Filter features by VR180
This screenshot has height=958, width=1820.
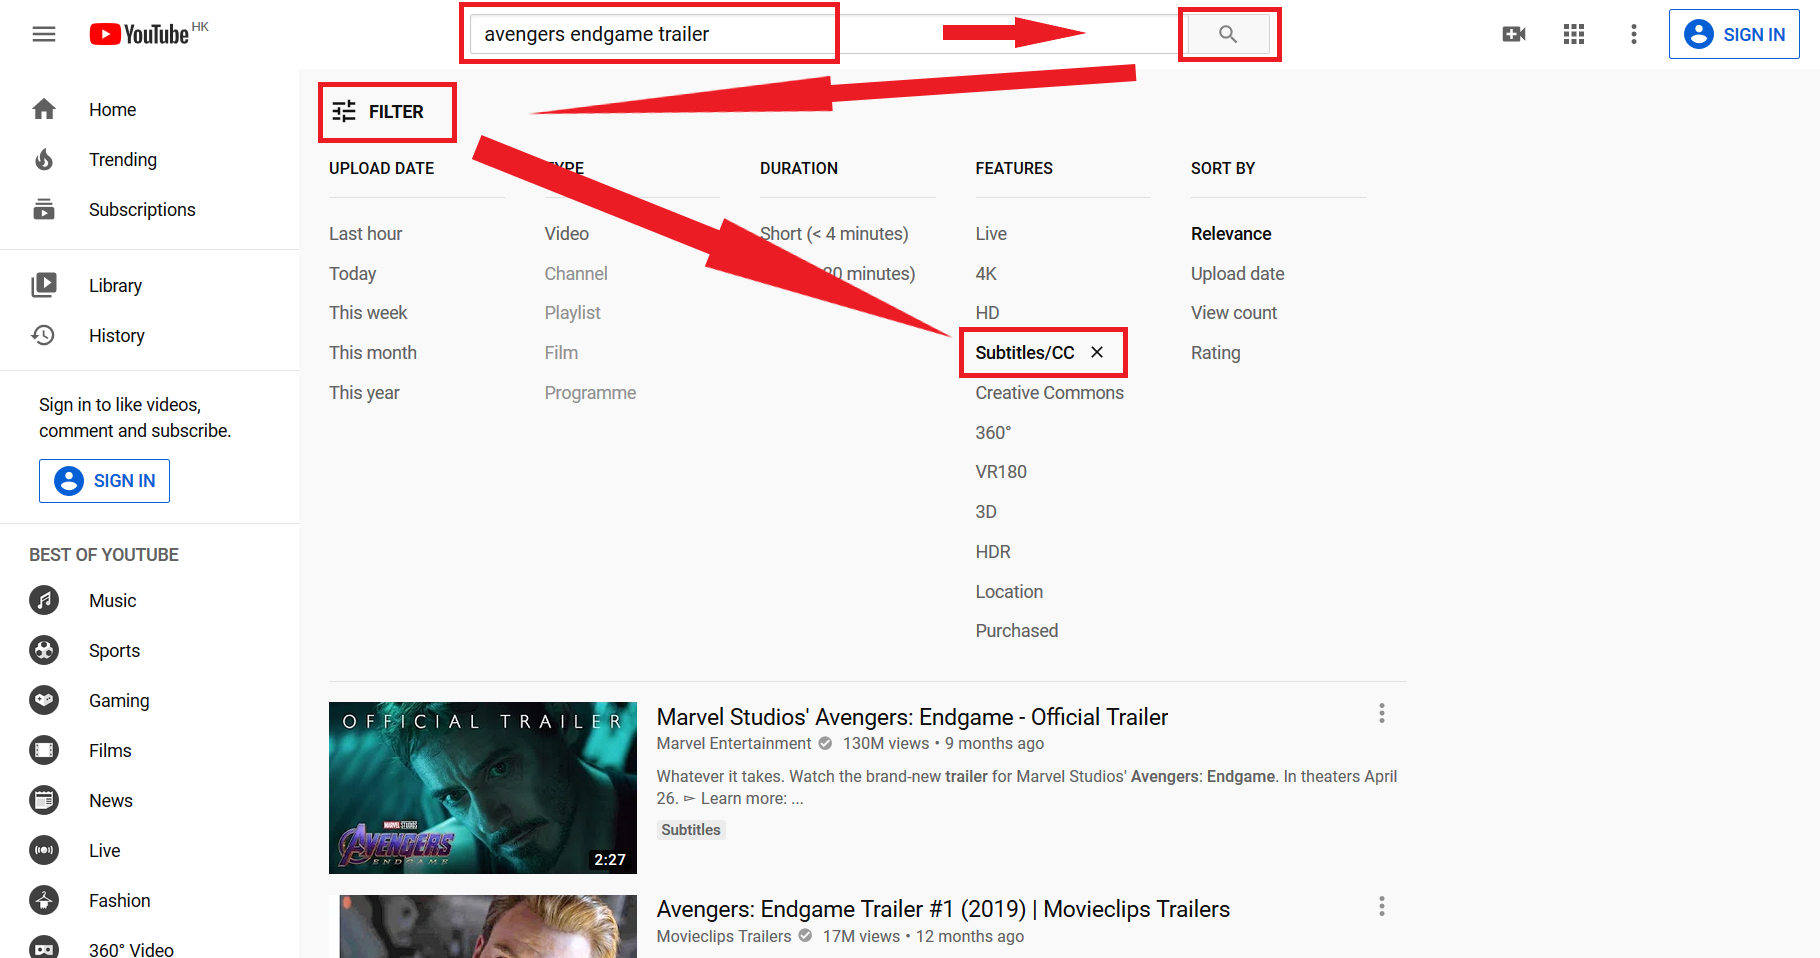tap(1001, 471)
